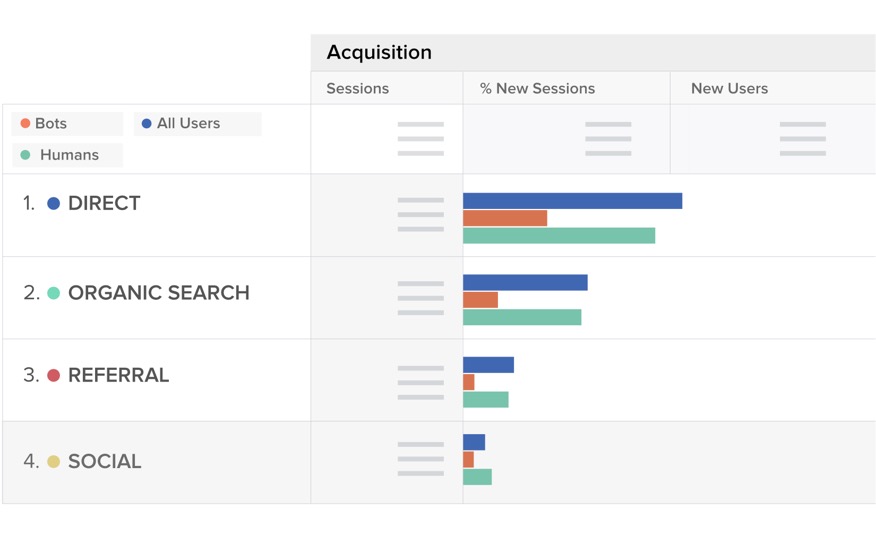Select the New Users column header
876x536 pixels.
coord(729,88)
